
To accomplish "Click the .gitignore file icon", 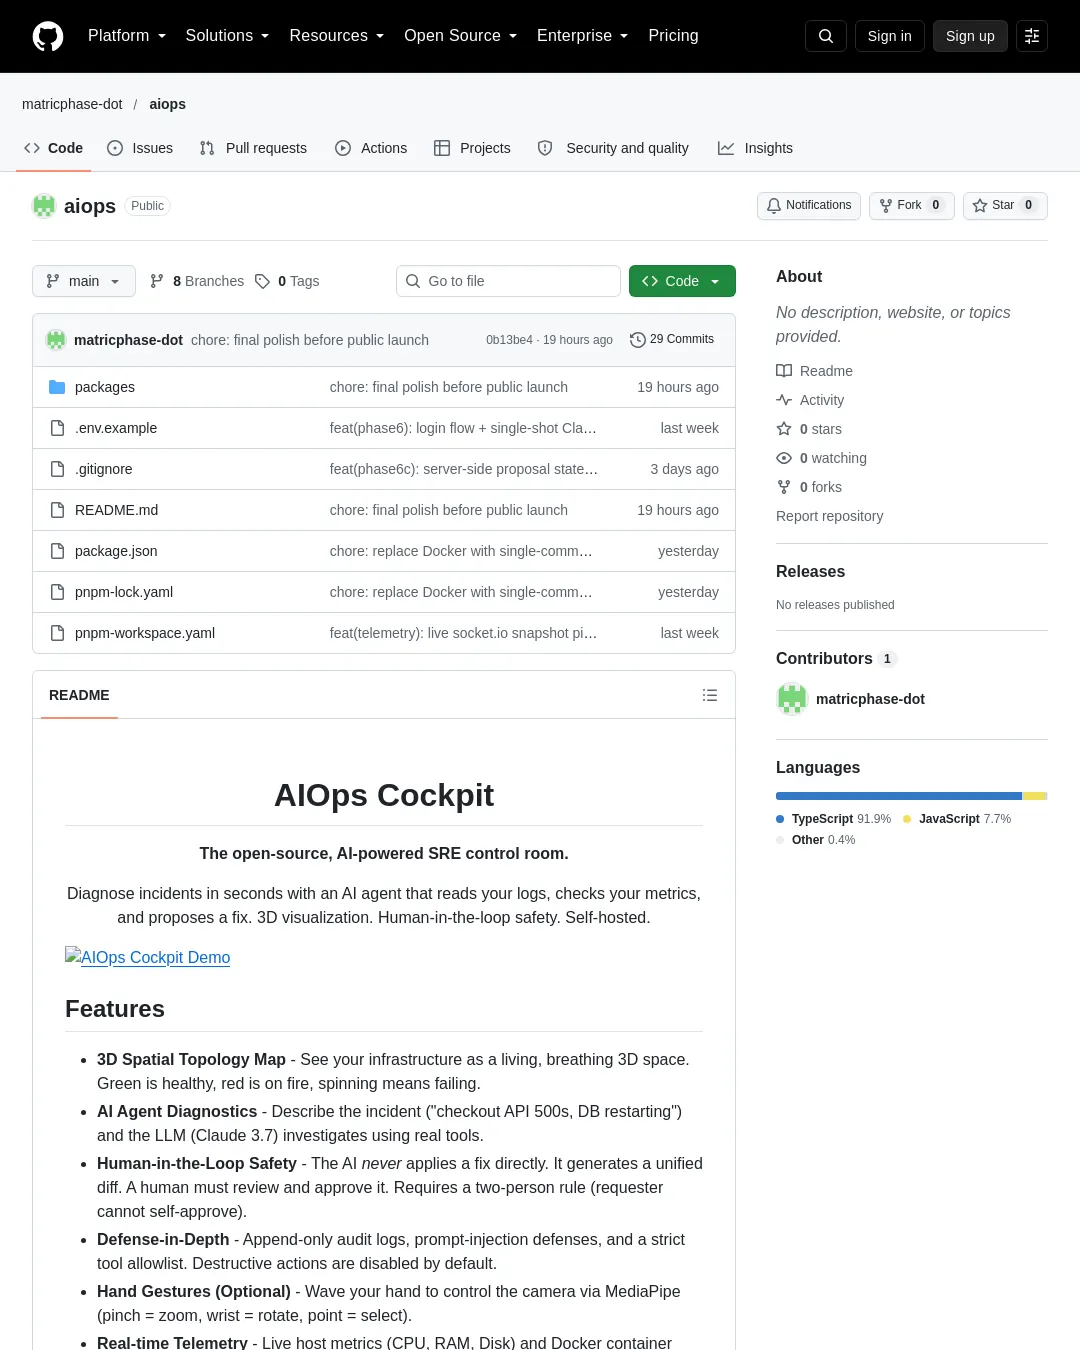I will [57, 469].
